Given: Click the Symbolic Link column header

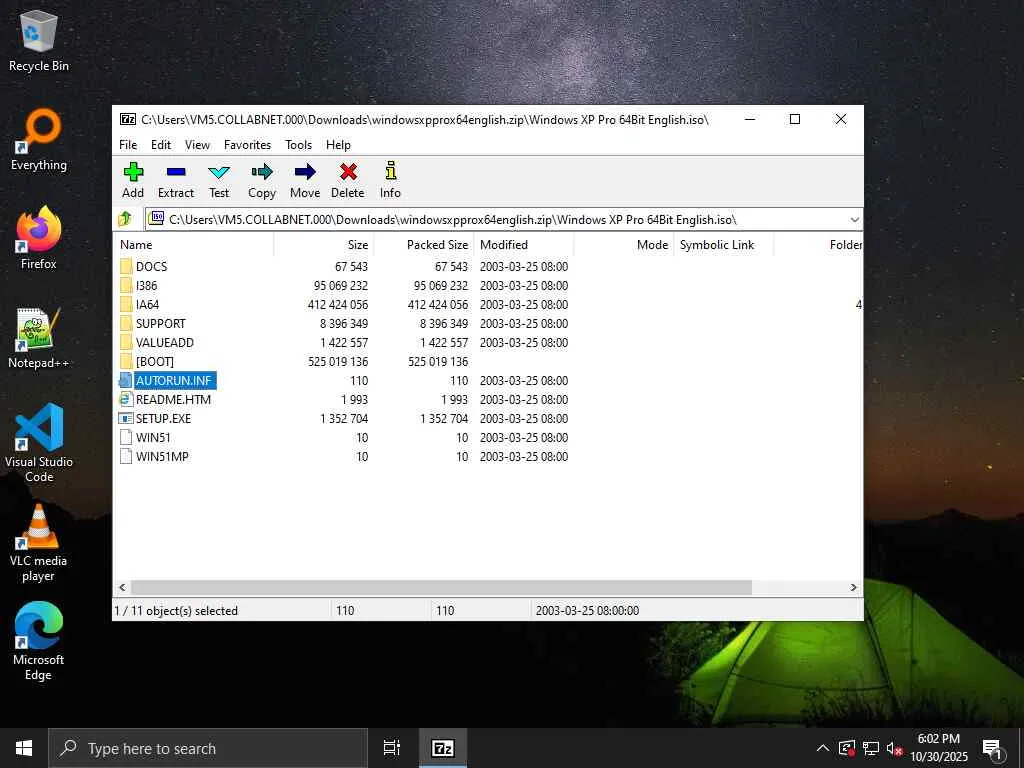Looking at the screenshot, I should point(724,245).
